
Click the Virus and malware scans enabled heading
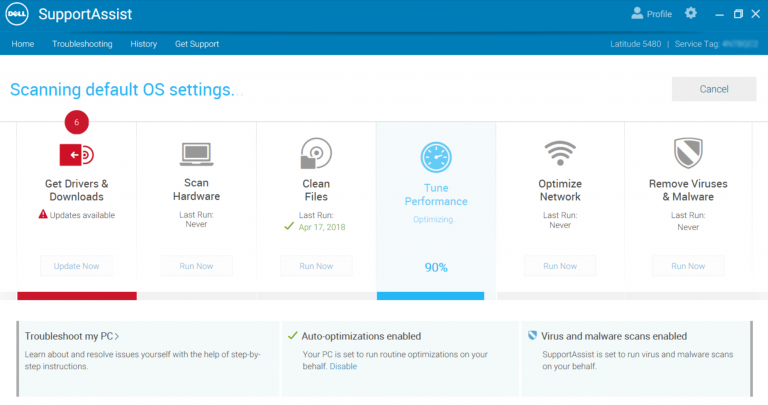pyautogui.click(x=614, y=336)
